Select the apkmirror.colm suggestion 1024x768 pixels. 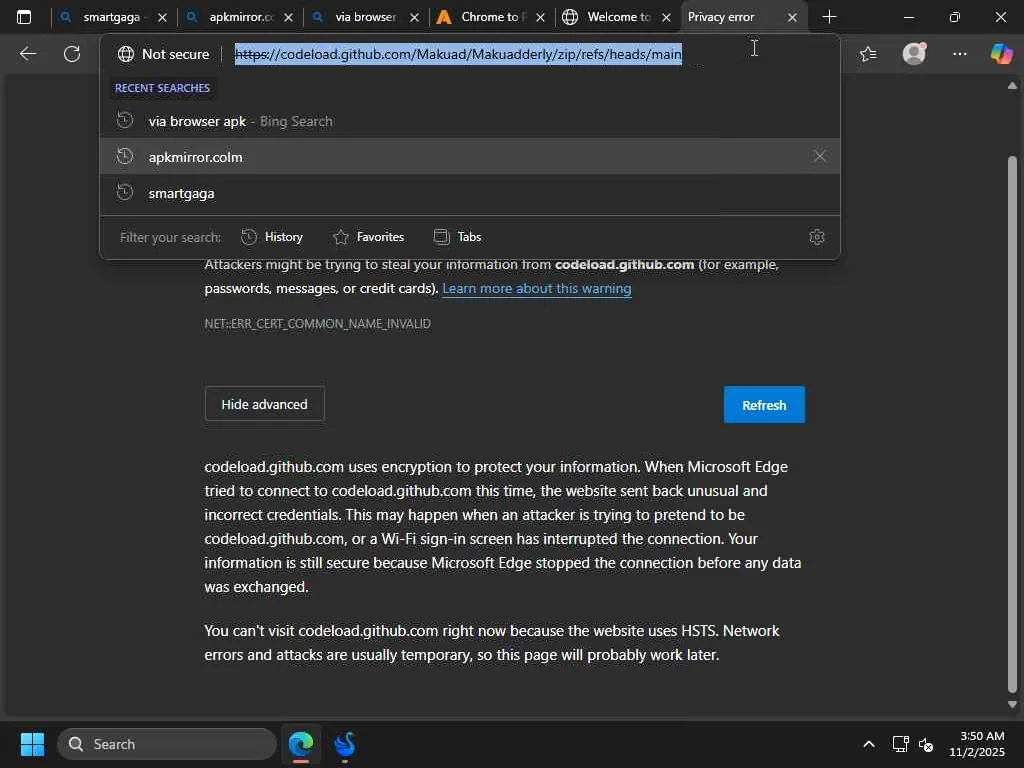[x=470, y=156]
